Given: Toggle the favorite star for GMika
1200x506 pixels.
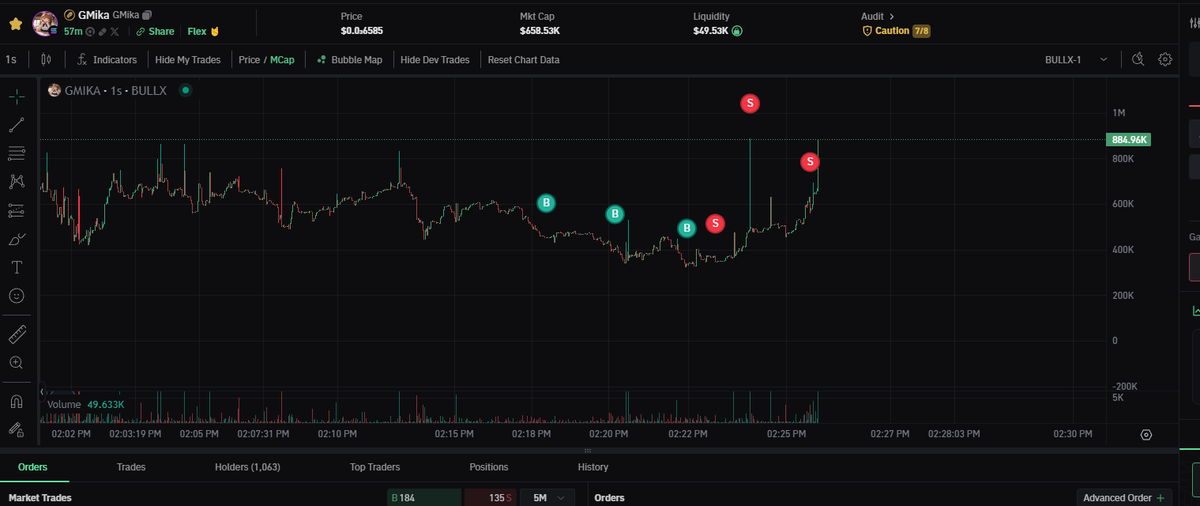Looking at the screenshot, I should coord(16,22).
